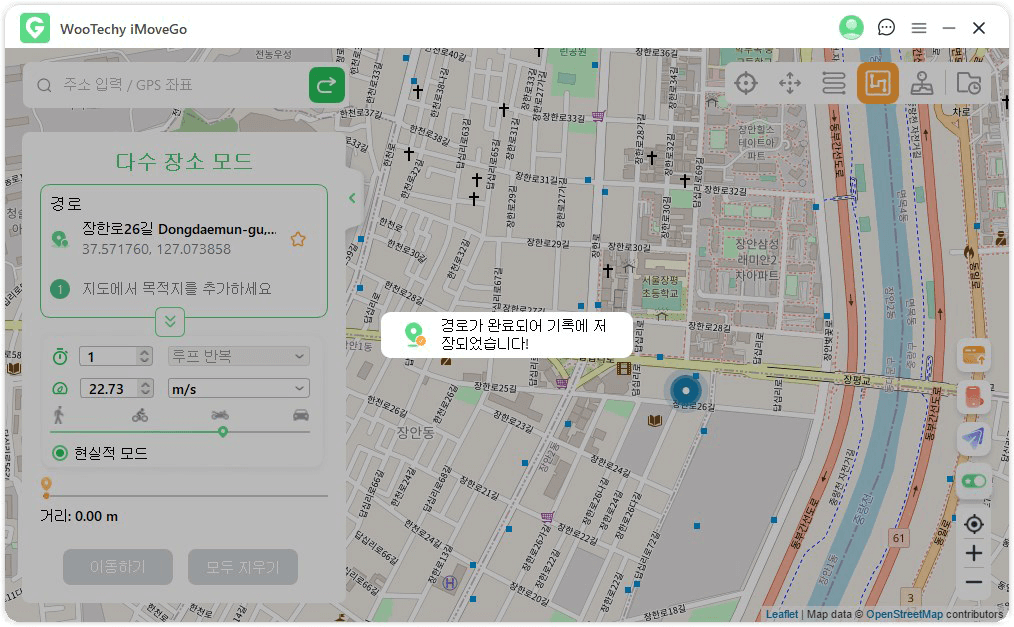This screenshot has width=1014, height=627.
Task: Enable 현실적 모드 realistic mode
Action: [59, 452]
